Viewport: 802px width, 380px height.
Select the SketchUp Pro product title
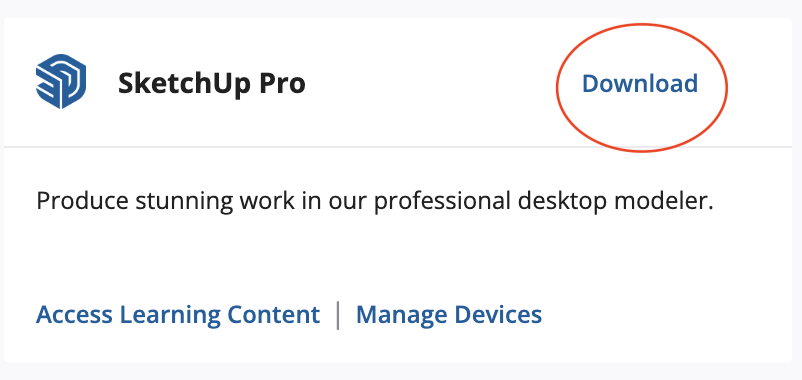(212, 83)
